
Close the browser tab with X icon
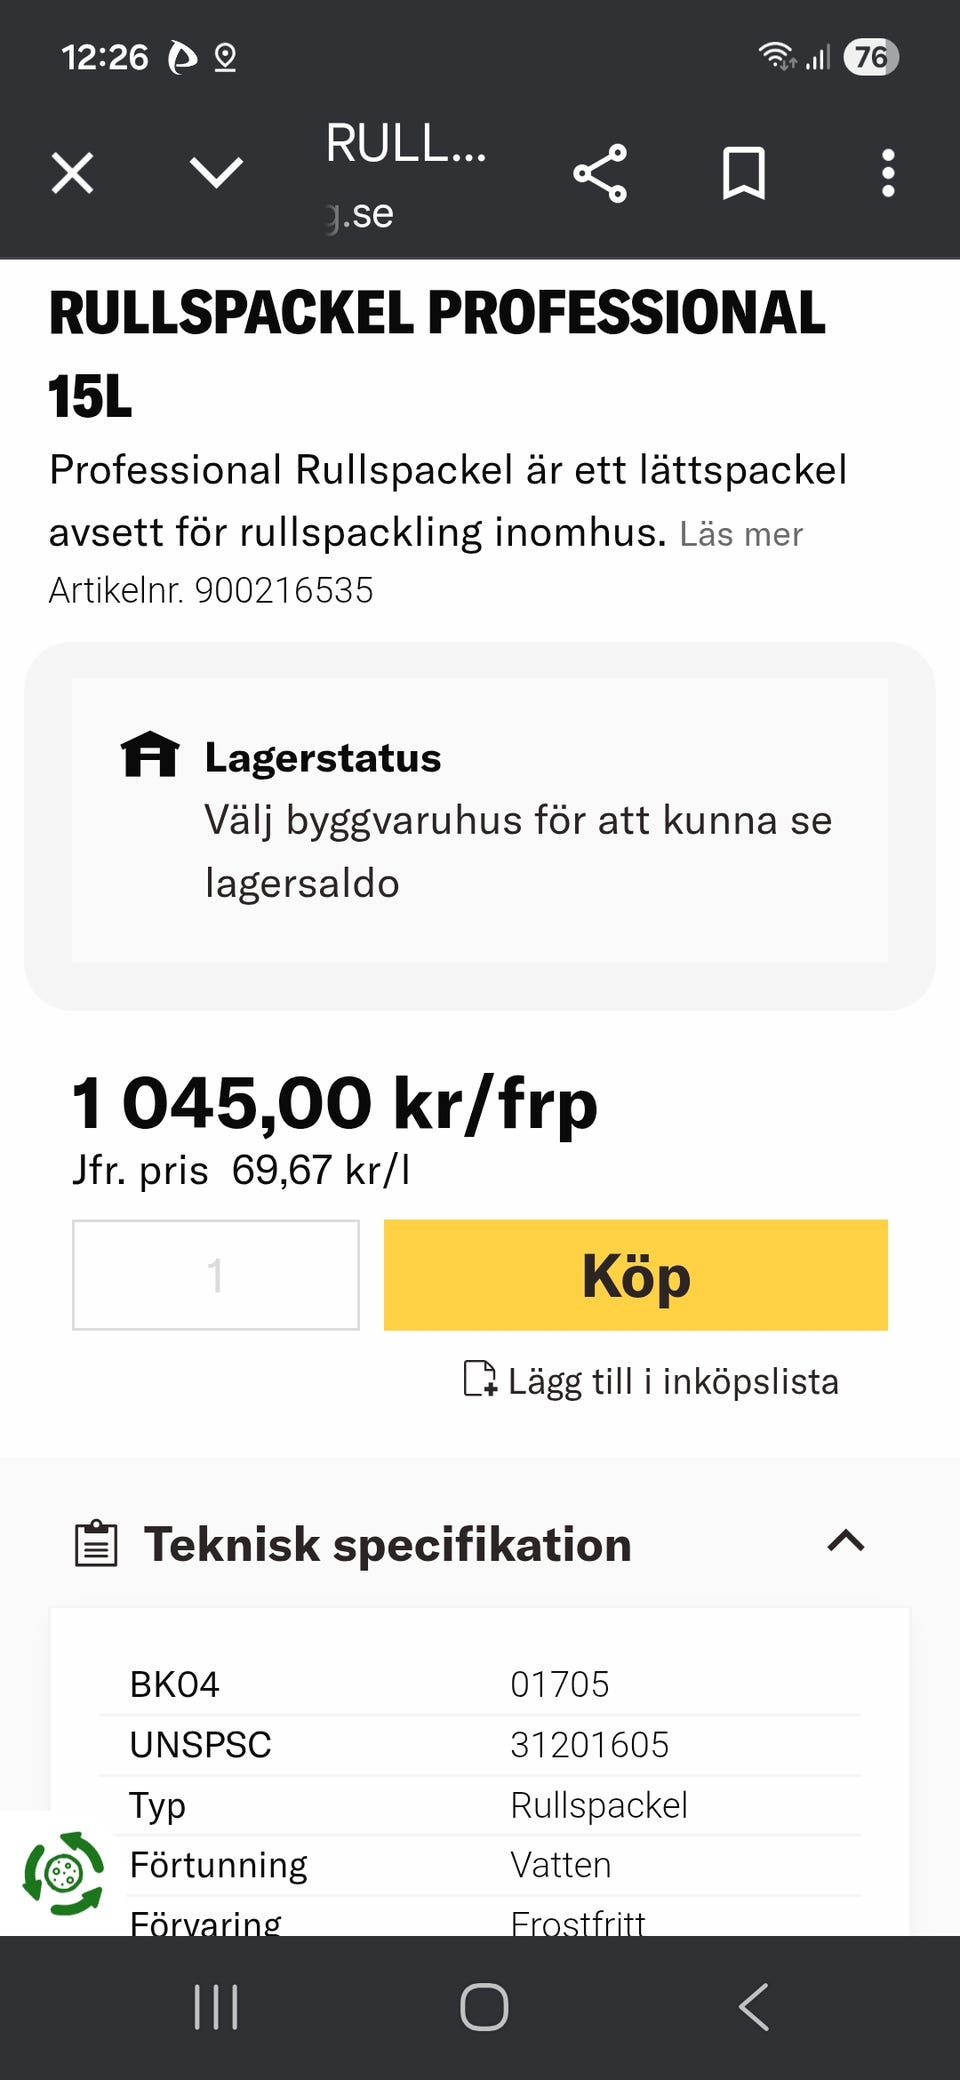tap(72, 173)
